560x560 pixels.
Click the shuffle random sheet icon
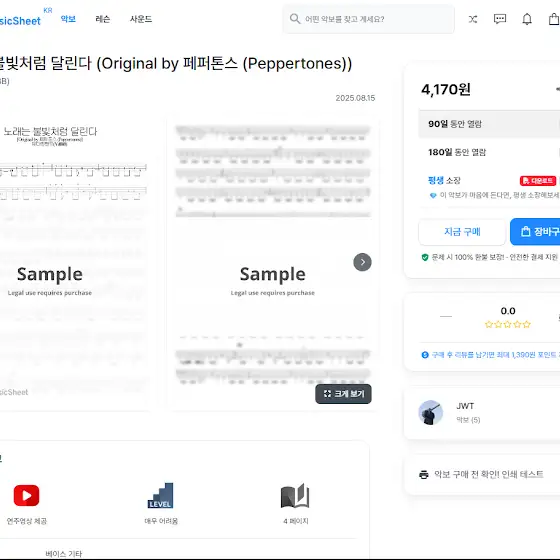coord(472,19)
